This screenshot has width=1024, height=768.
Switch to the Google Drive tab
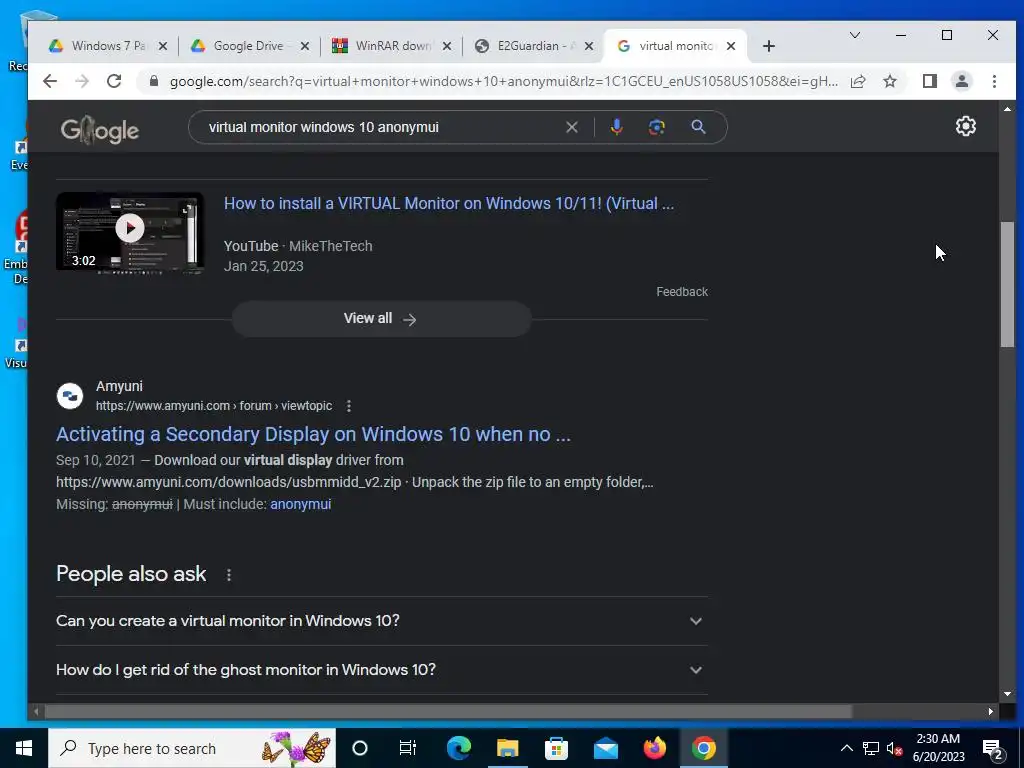[248, 46]
